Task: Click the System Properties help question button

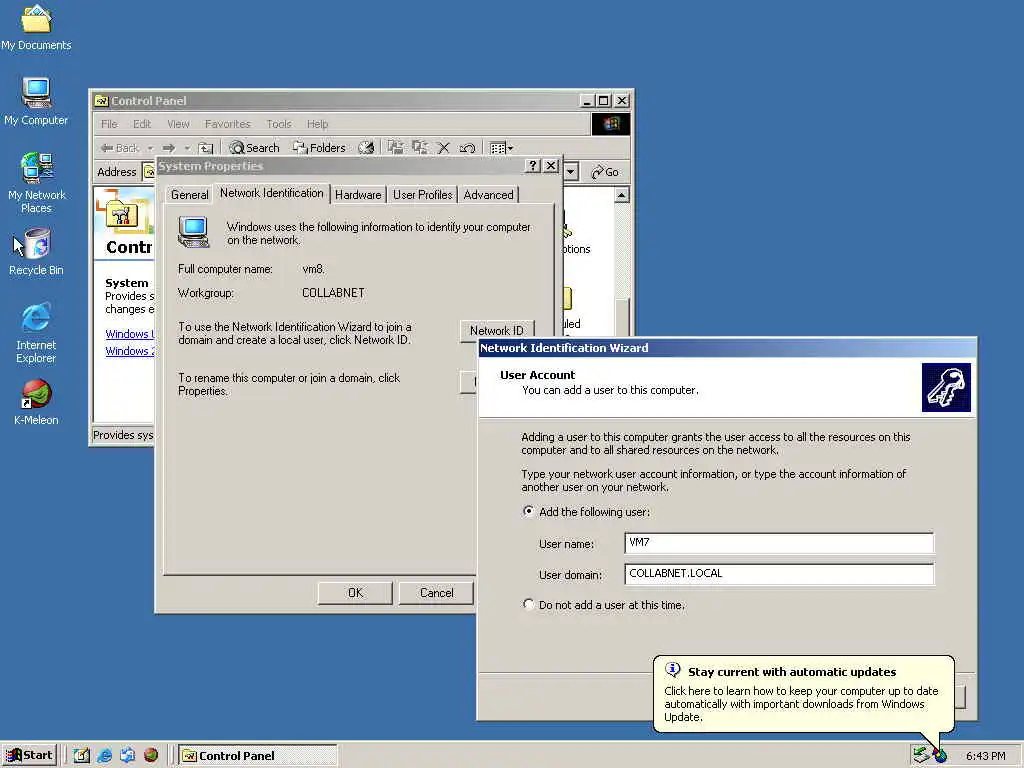Action: [x=533, y=166]
